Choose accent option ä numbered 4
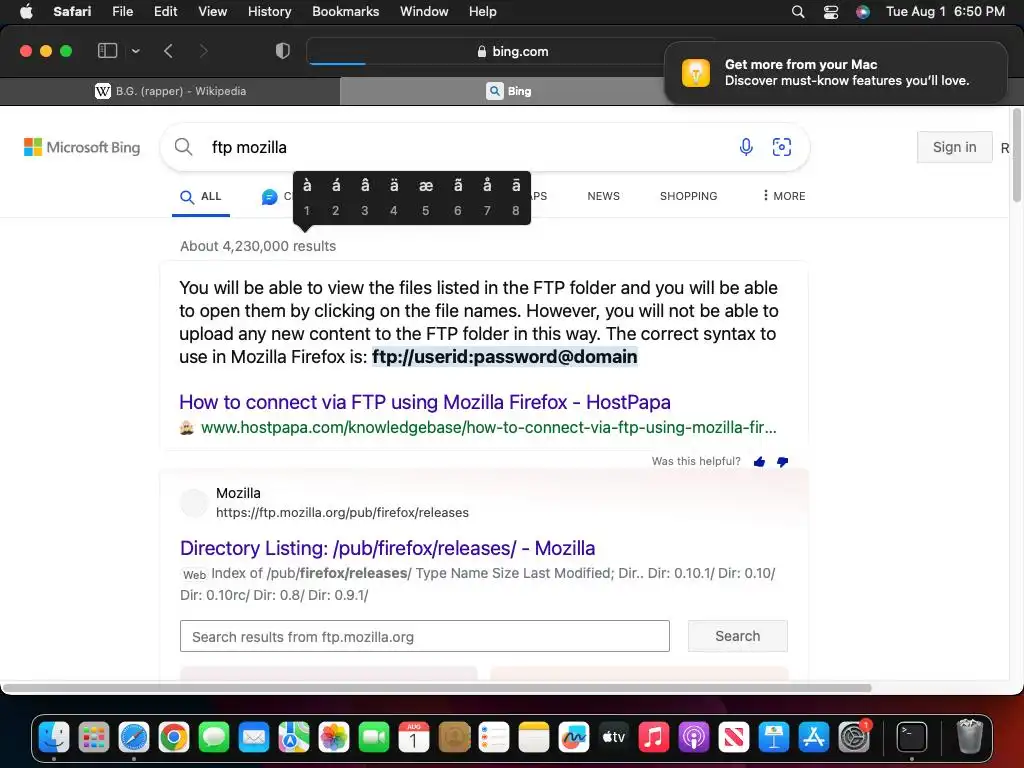The width and height of the screenshot is (1024, 768). [394, 197]
